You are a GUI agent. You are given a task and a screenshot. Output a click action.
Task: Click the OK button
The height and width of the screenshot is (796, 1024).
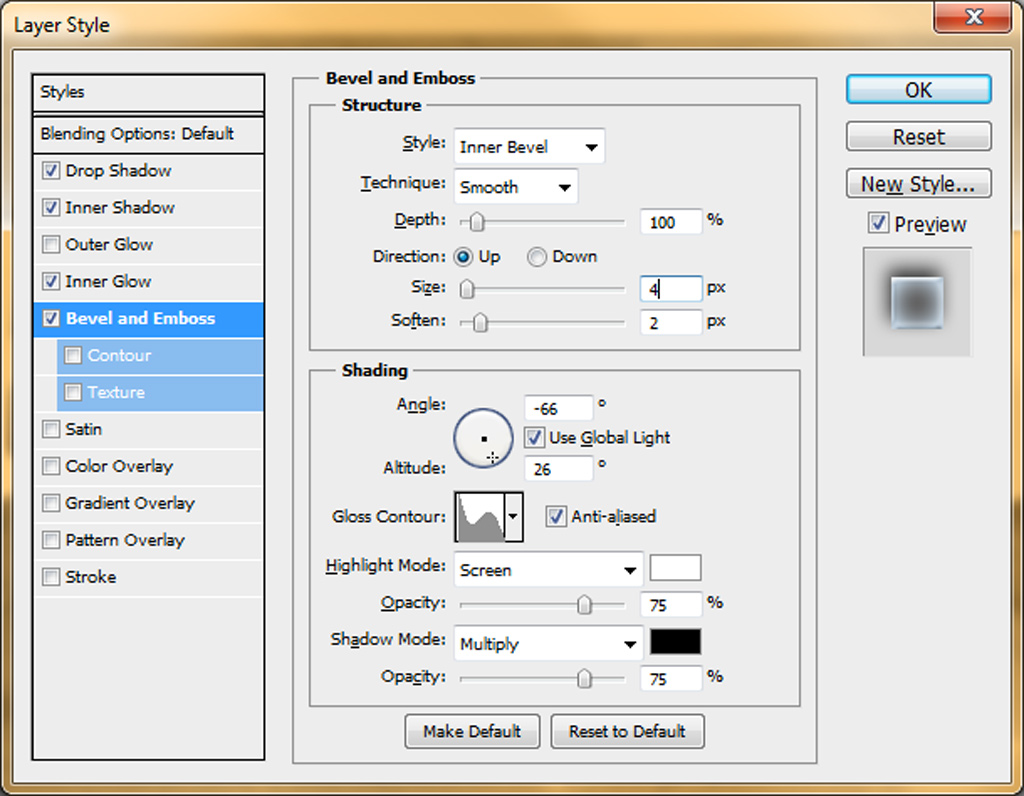[x=919, y=89]
